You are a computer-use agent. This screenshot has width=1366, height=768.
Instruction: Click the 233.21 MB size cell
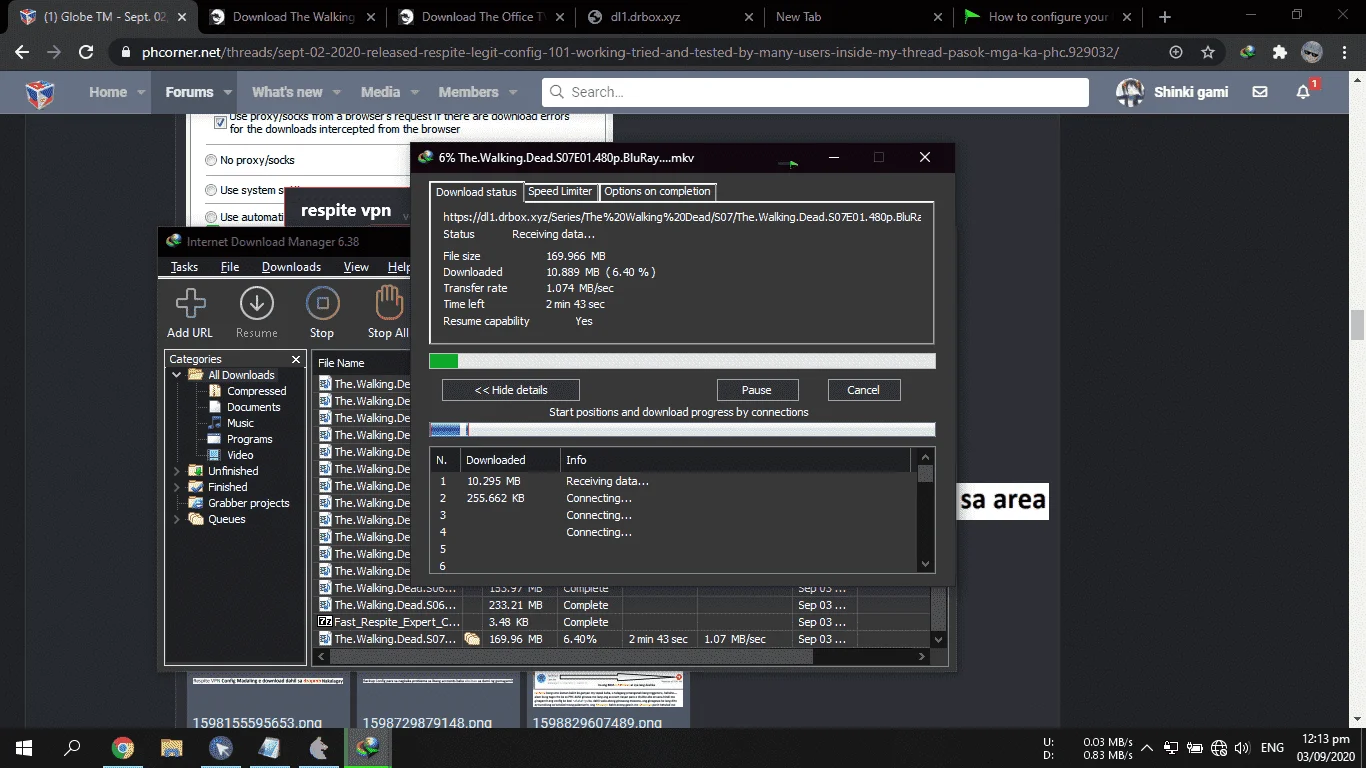tap(516, 605)
